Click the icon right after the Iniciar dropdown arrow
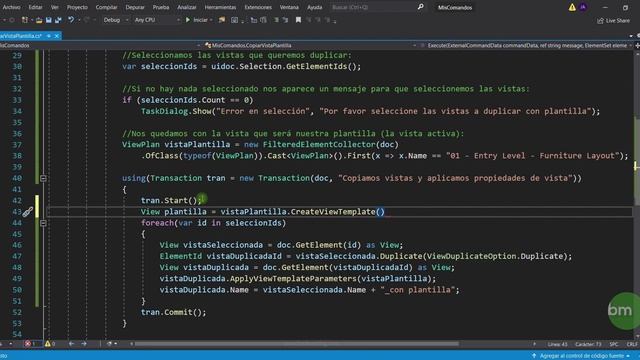Image resolution: width=640 pixels, height=360 pixels. [x=222, y=20]
